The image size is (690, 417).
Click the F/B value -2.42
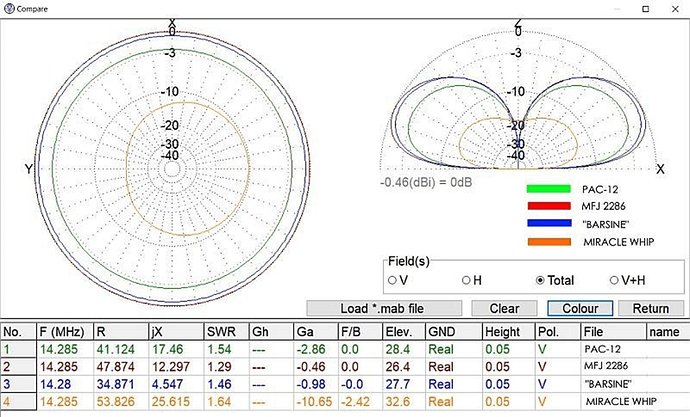(356, 402)
